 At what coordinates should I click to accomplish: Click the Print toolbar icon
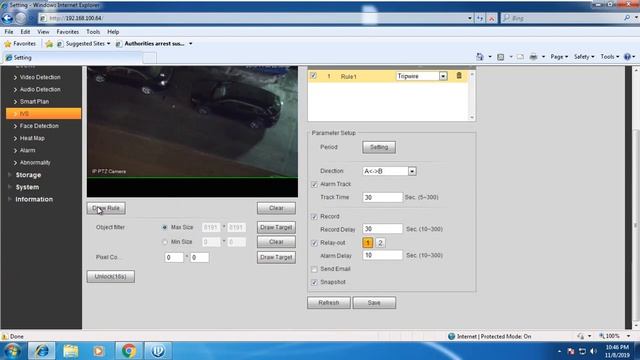pos(533,57)
